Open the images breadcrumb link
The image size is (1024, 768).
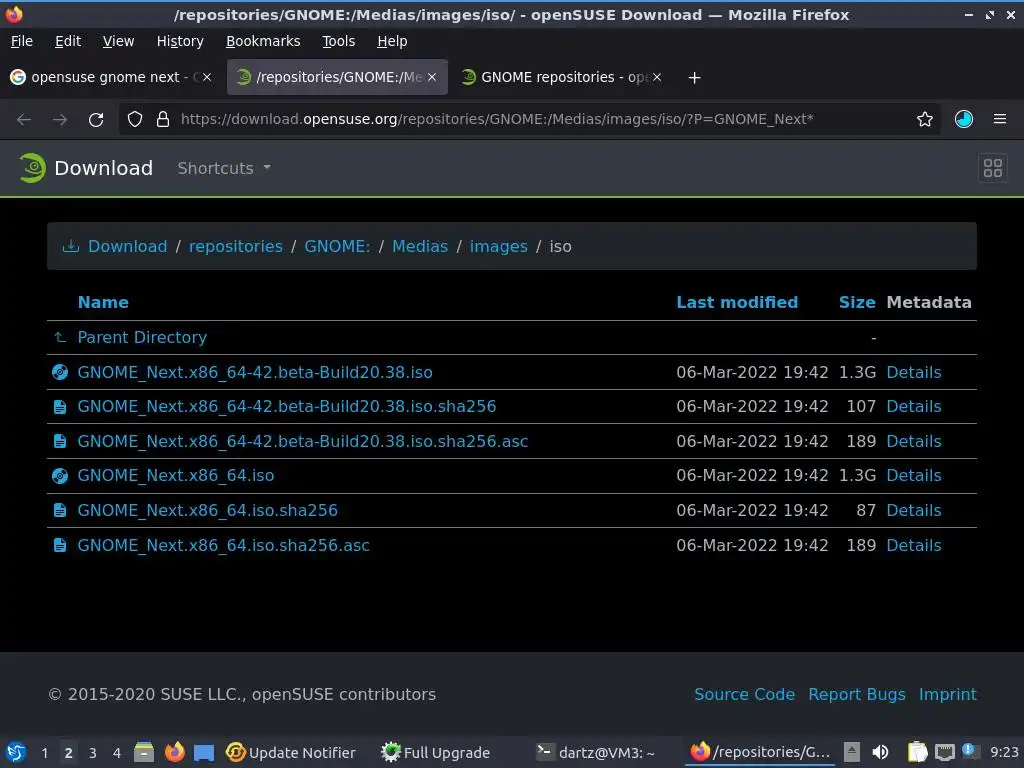(498, 246)
